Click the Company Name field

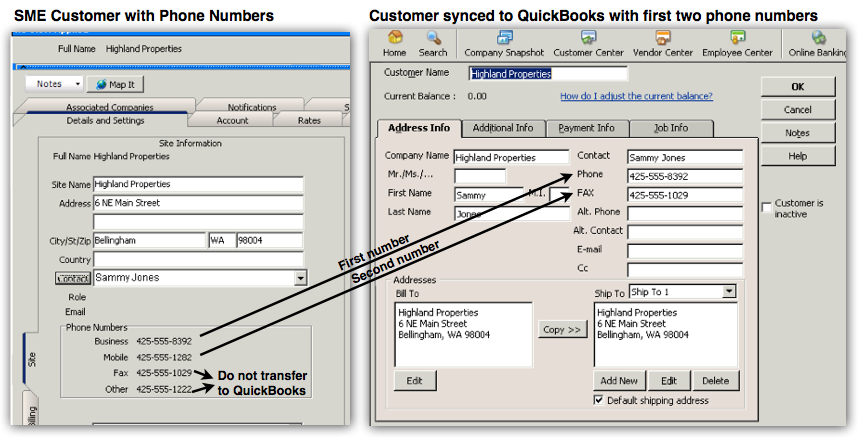tap(512, 158)
